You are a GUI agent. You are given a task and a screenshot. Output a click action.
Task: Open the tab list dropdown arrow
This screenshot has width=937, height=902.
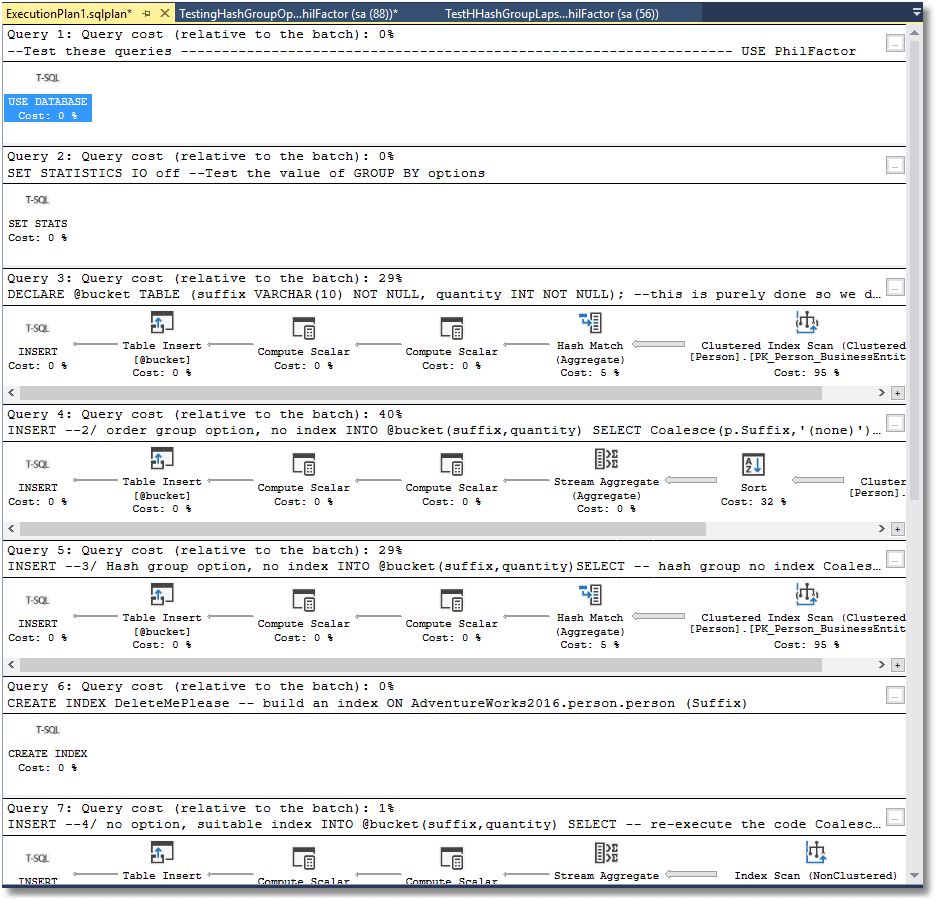(x=917, y=13)
